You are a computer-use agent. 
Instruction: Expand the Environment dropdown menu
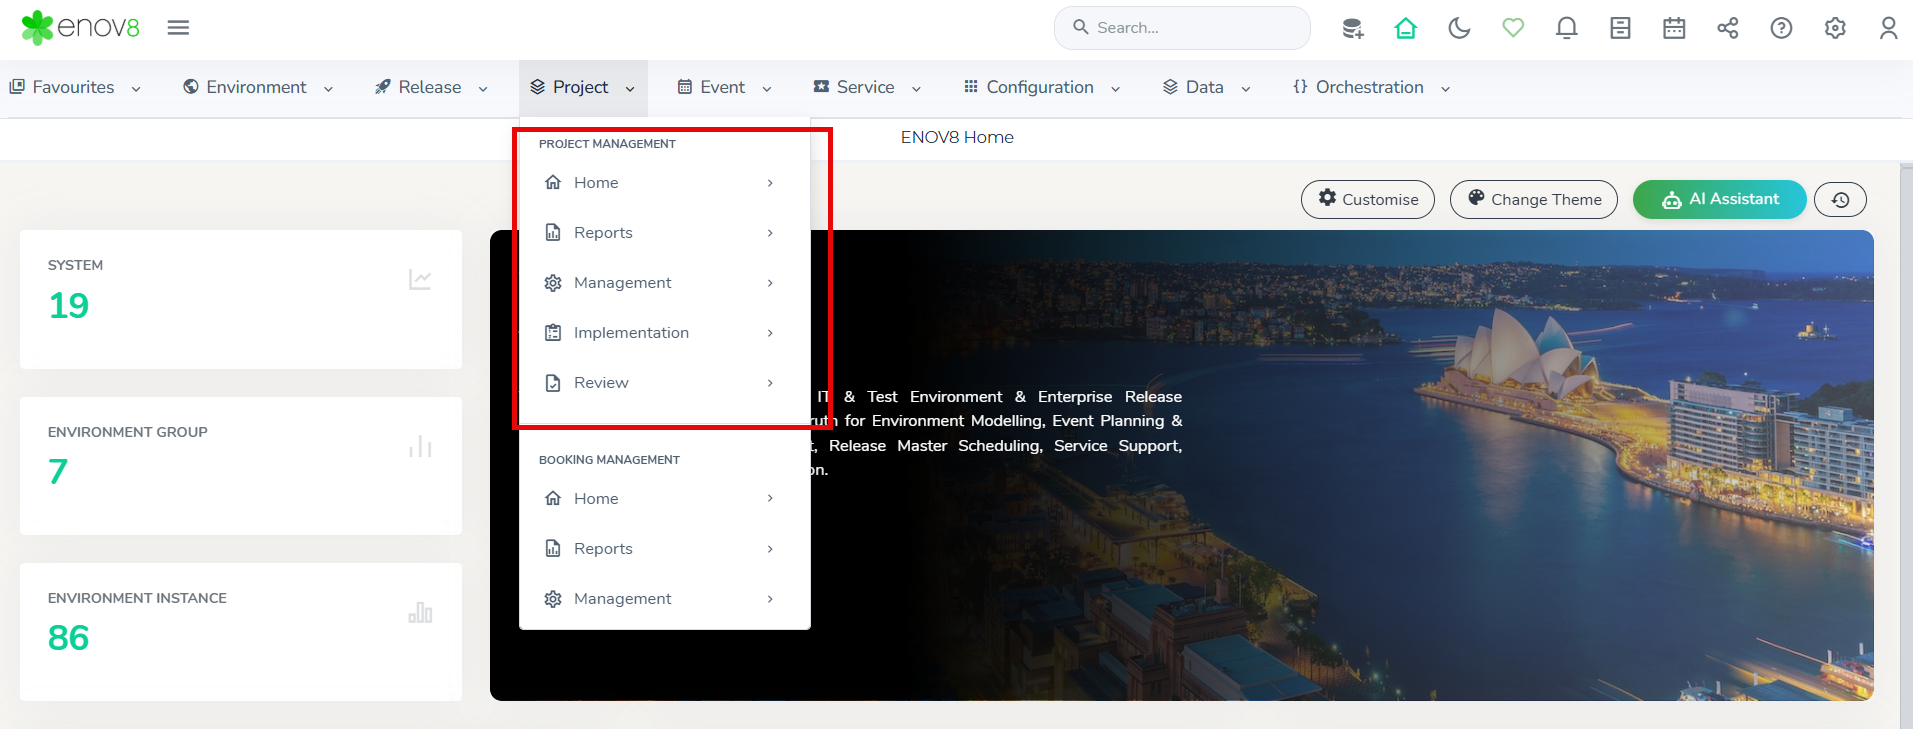(x=258, y=88)
